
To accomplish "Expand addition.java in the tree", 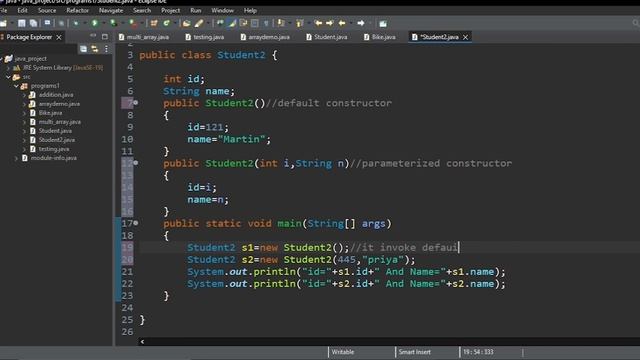I will (x=24, y=95).
